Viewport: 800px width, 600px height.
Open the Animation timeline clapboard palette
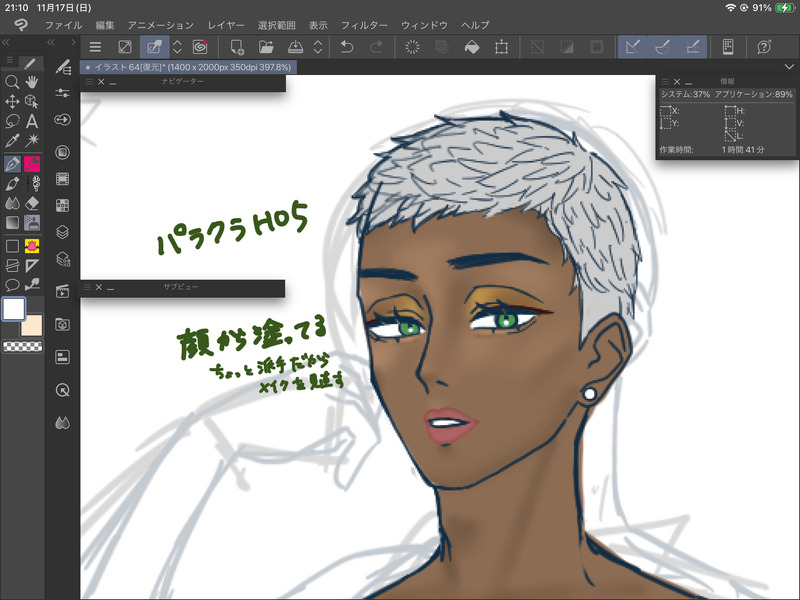62,291
